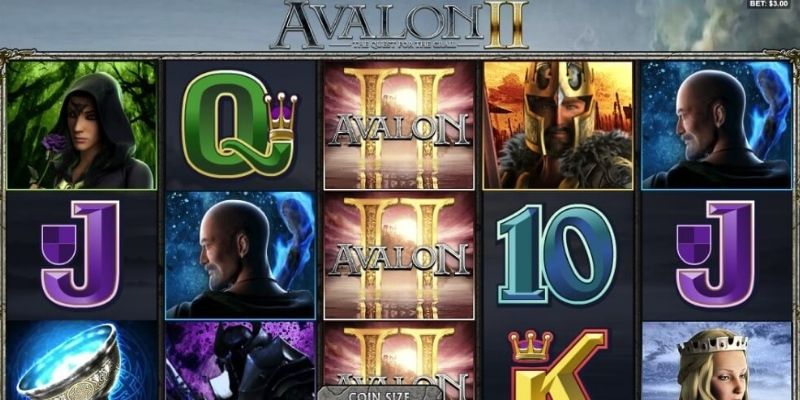Select the teal number 10 symbol
The width and height of the screenshot is (800, 400).
557,254
